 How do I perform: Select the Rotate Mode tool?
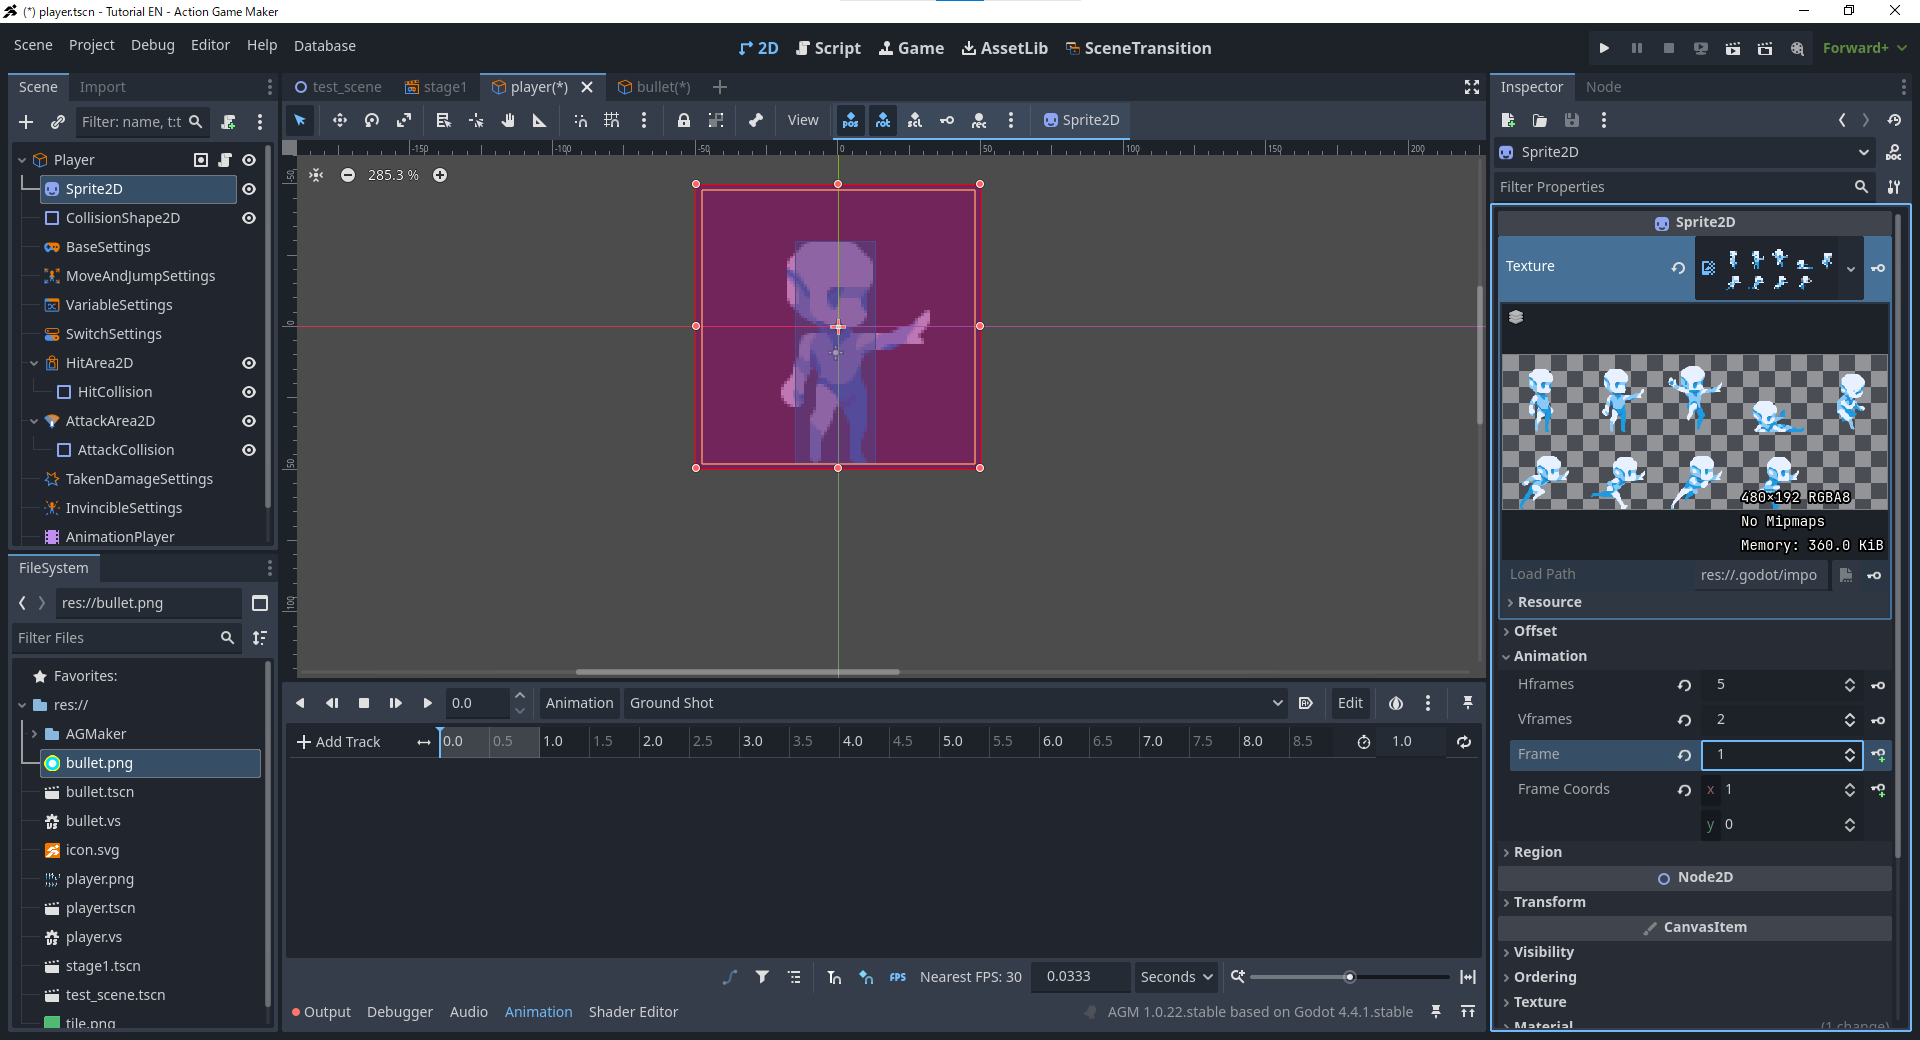372,120
